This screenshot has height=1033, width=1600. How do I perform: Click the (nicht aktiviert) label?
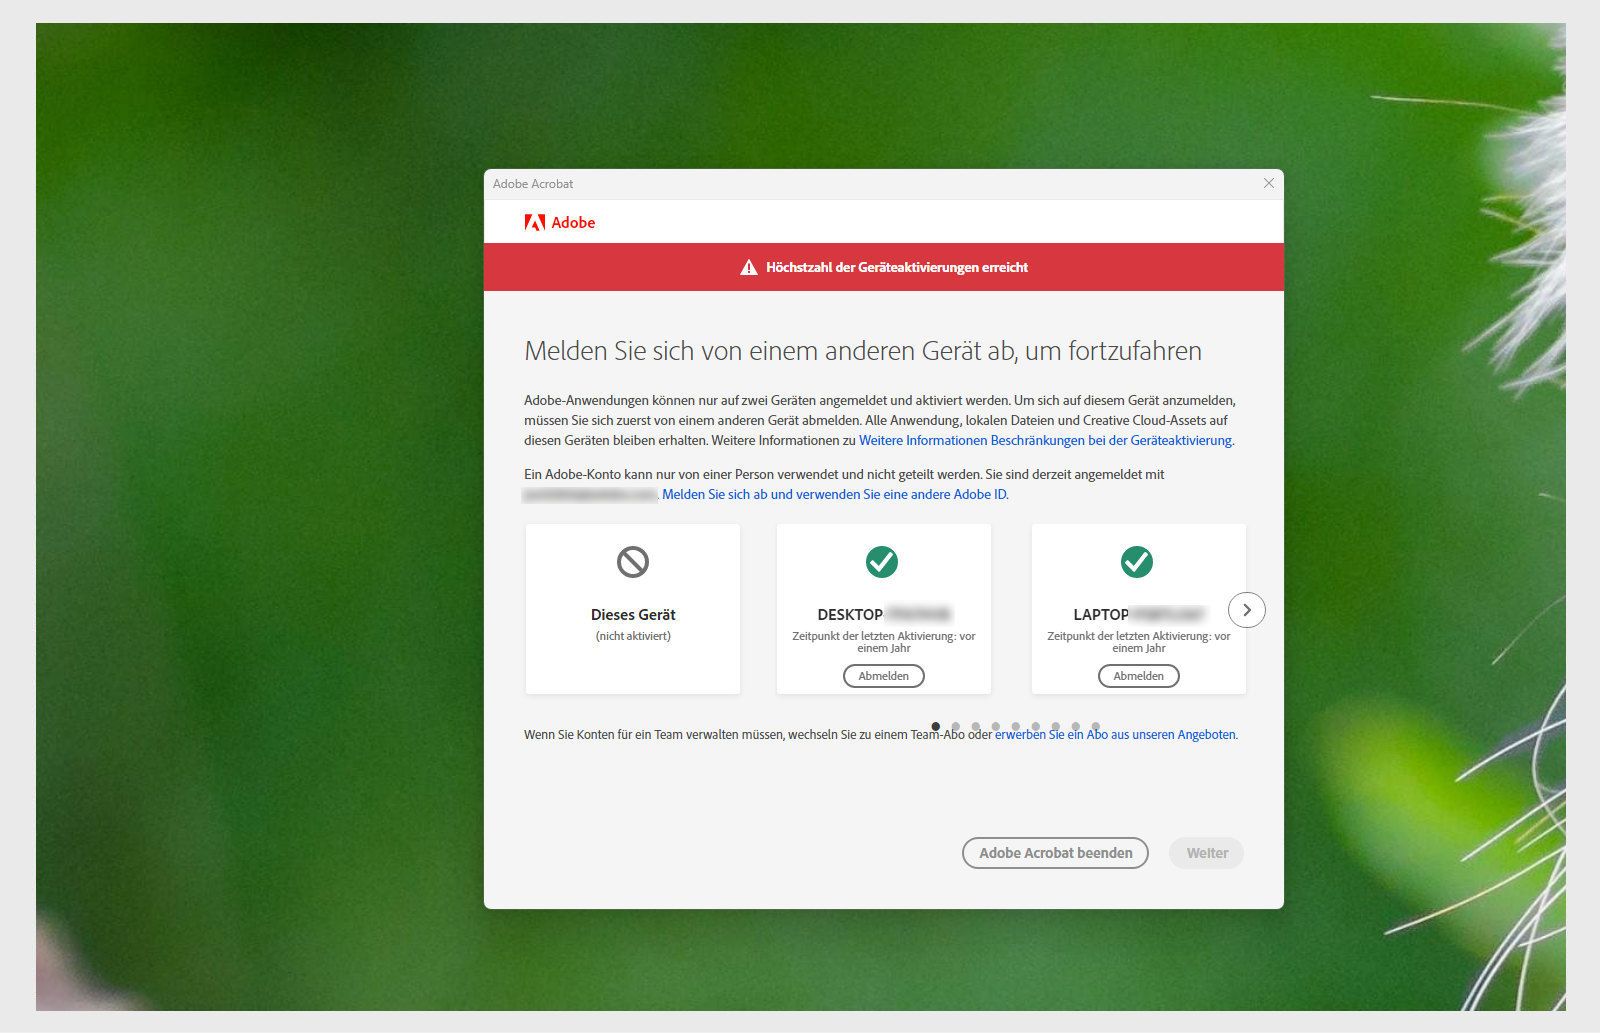[633, 636]
